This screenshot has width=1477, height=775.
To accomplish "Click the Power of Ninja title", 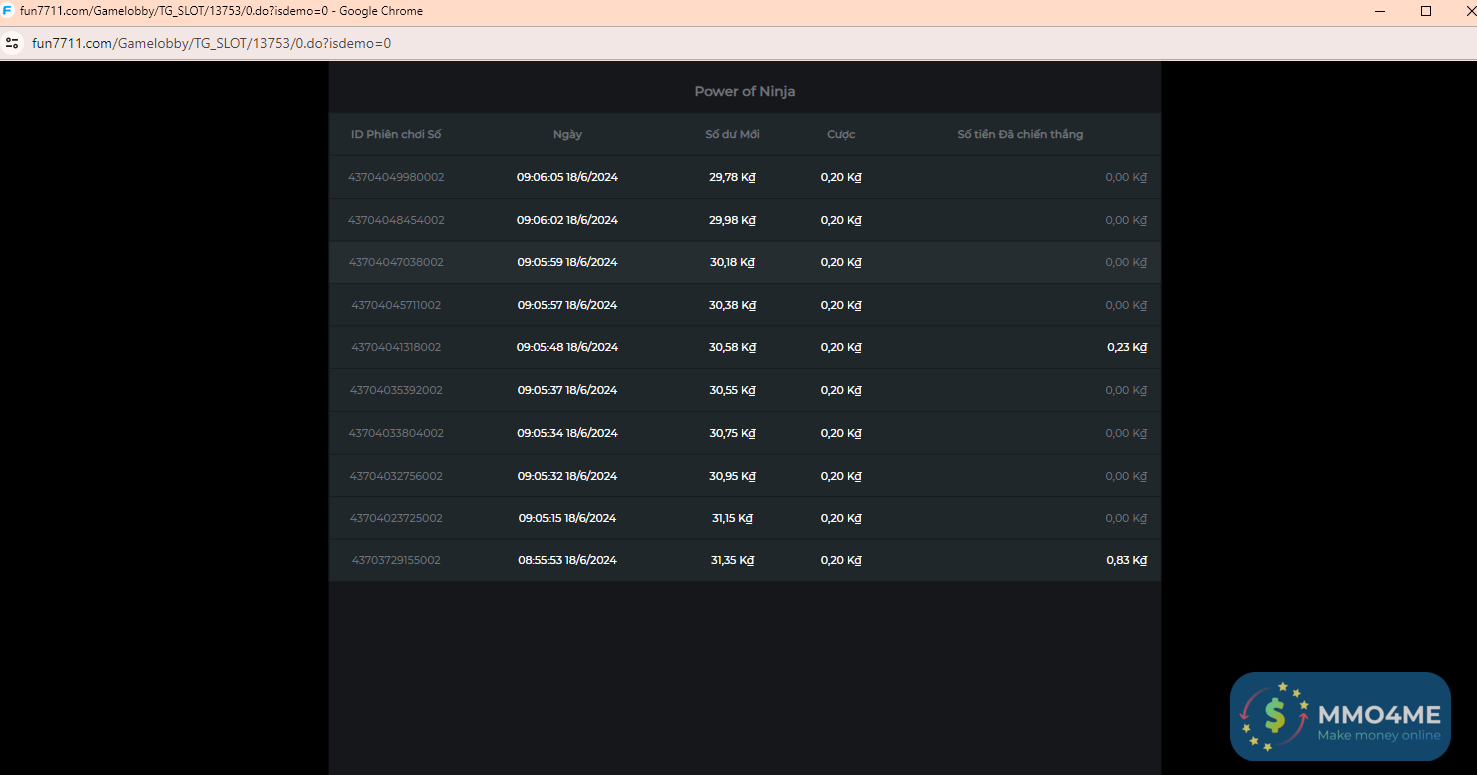I will tap(744, 91).
